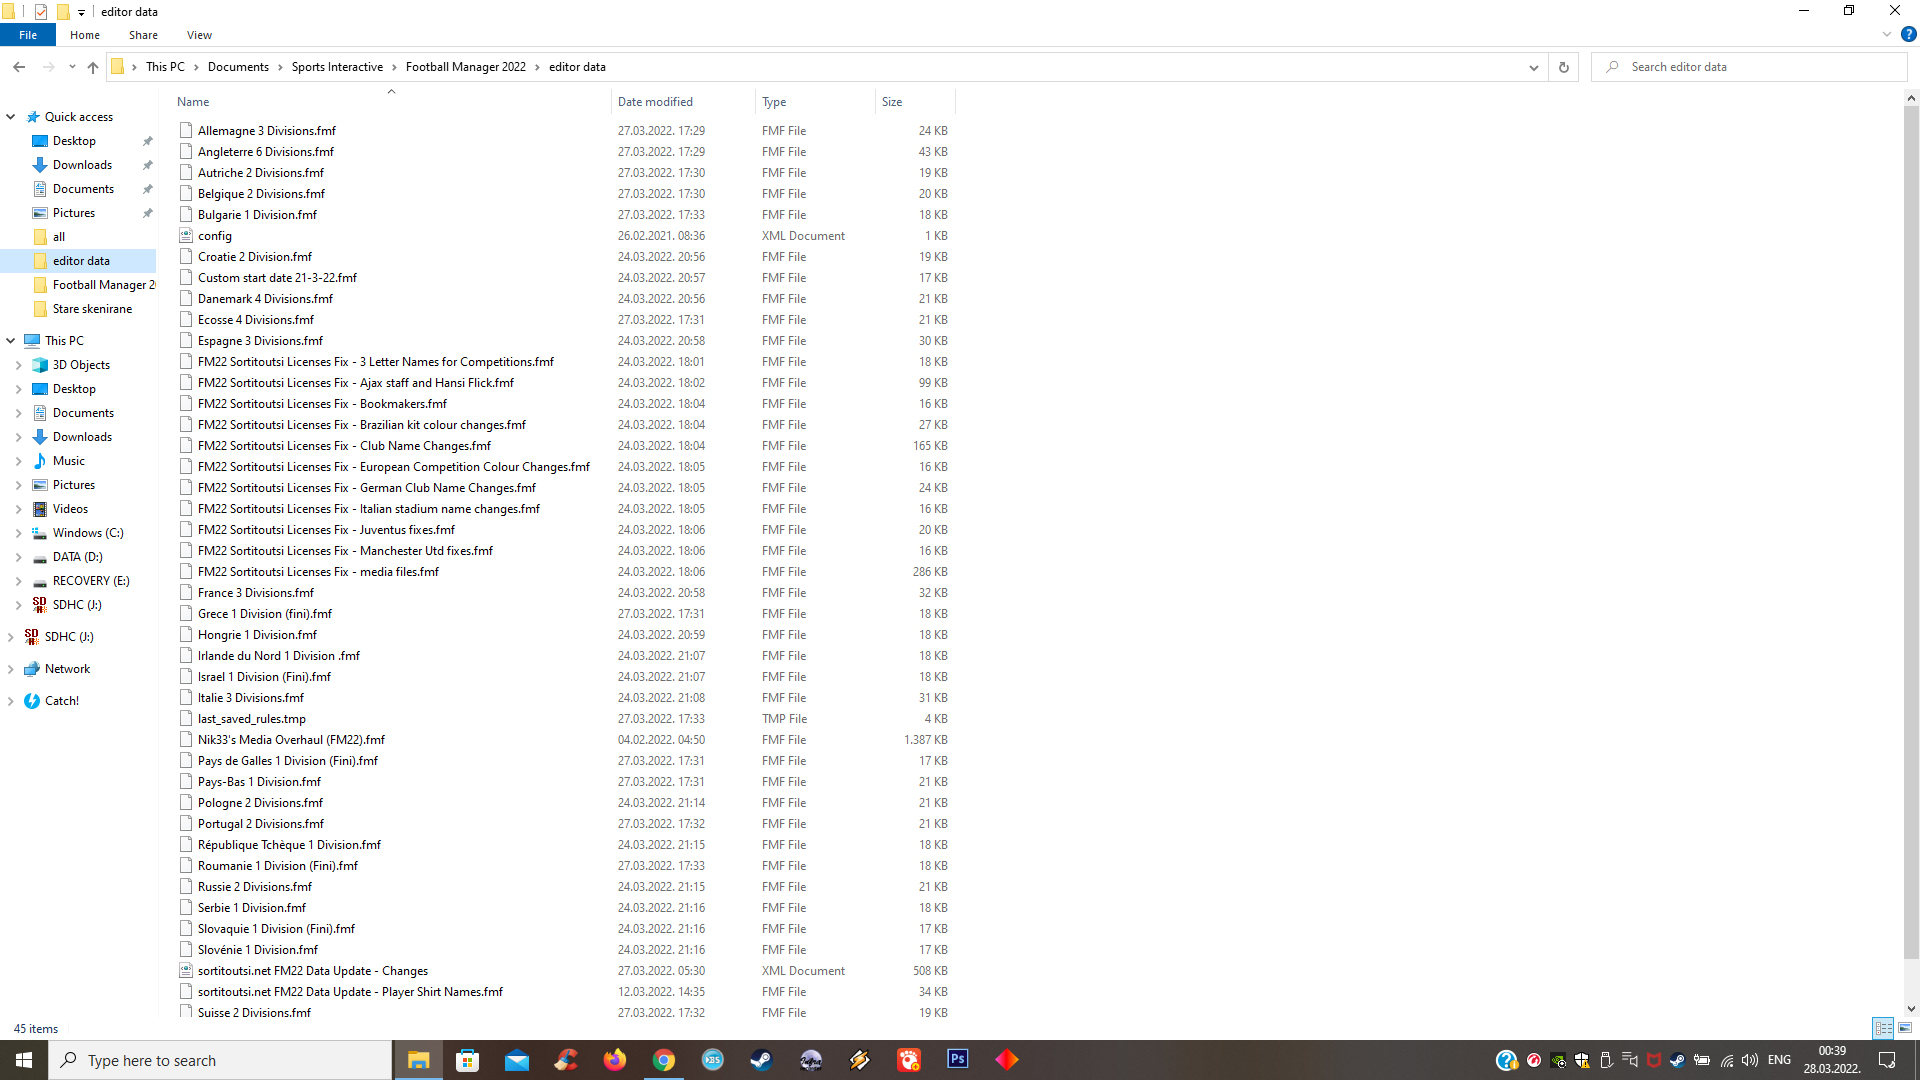The height and width of the screenshot is (1080, 1920).
Task: Select Nik33's Media Overhaul (FM22).fmf
Action: point(291,740)
